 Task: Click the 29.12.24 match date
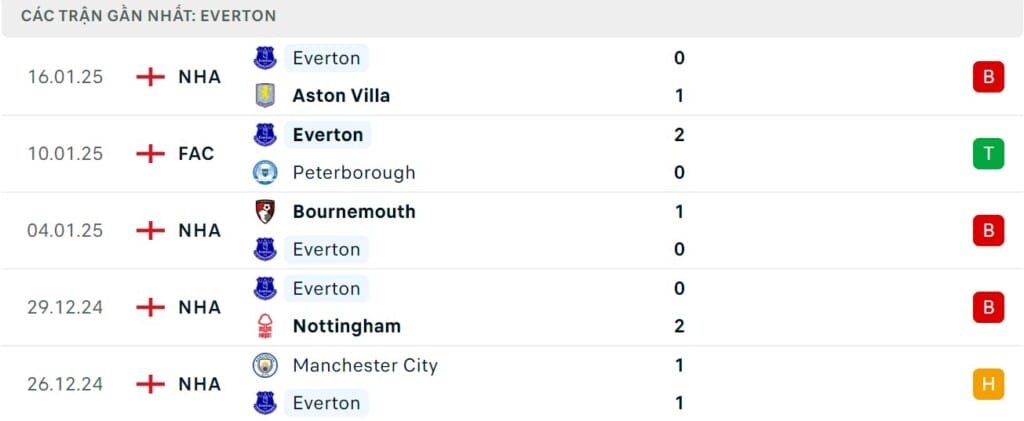[x=65, y=307]
